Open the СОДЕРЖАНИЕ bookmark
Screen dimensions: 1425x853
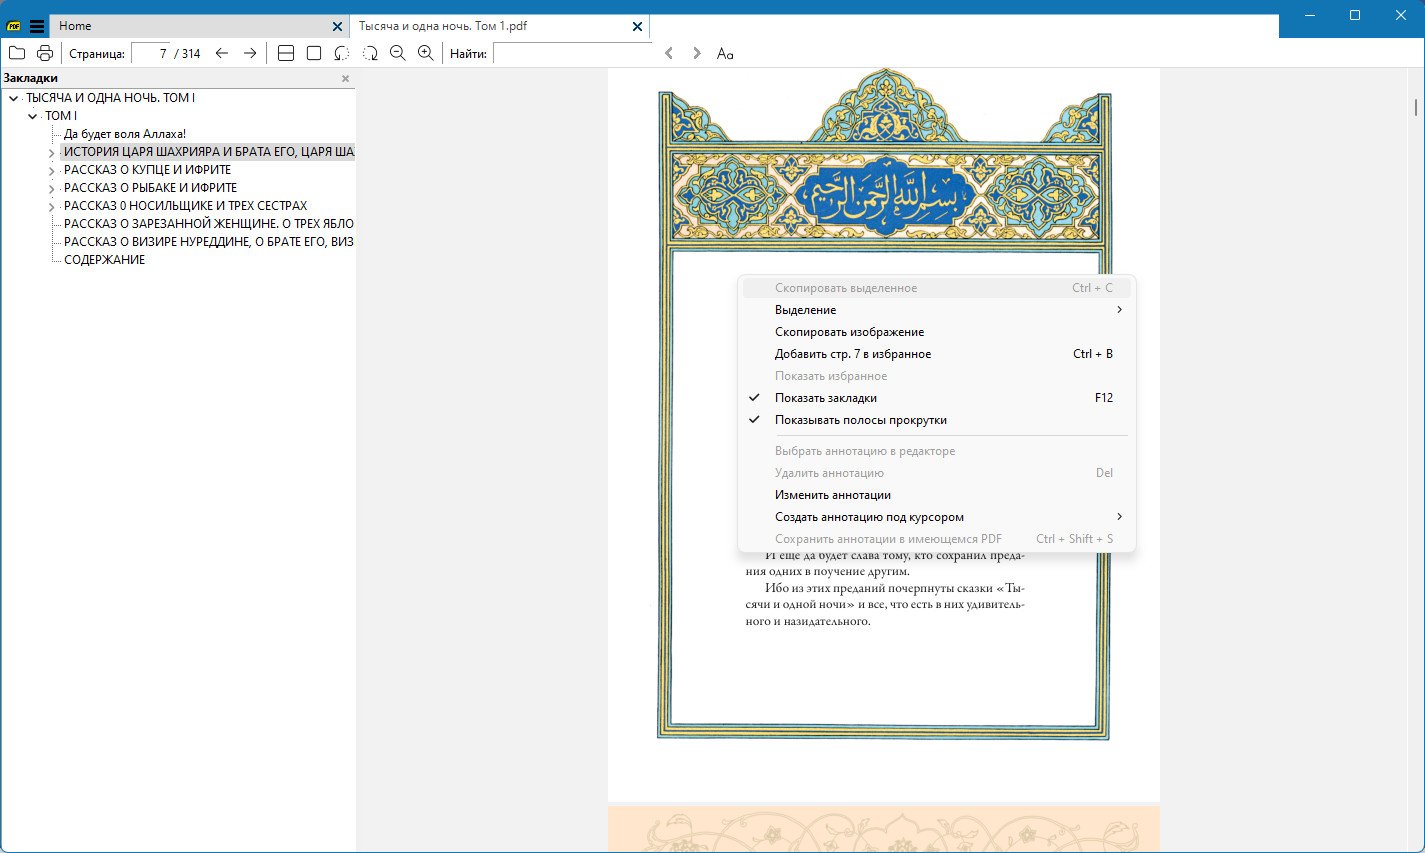pyautogui.click(x=104, y=260)
